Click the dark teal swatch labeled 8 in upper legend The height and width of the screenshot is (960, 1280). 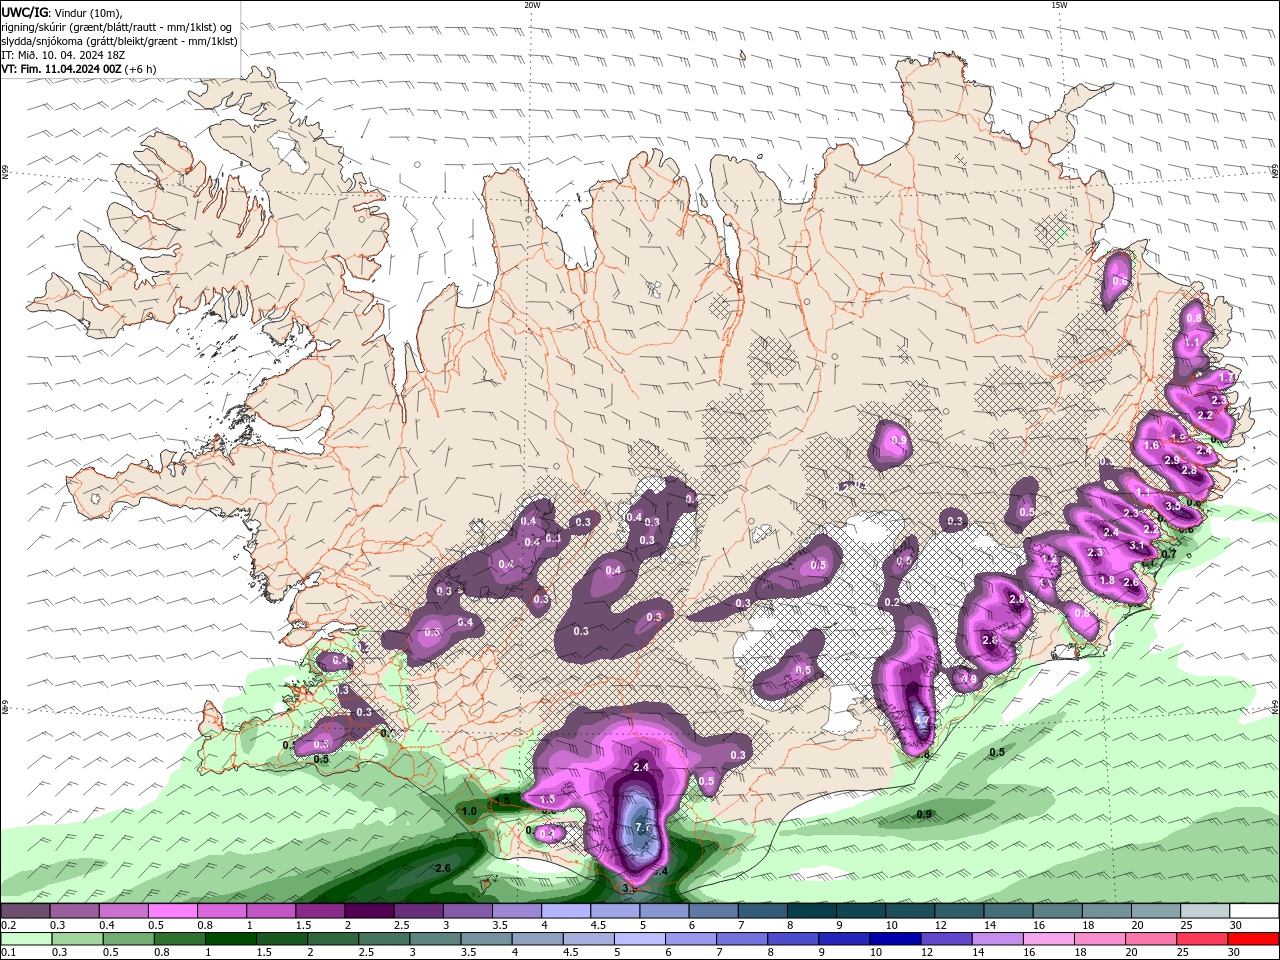click(811, 910)
